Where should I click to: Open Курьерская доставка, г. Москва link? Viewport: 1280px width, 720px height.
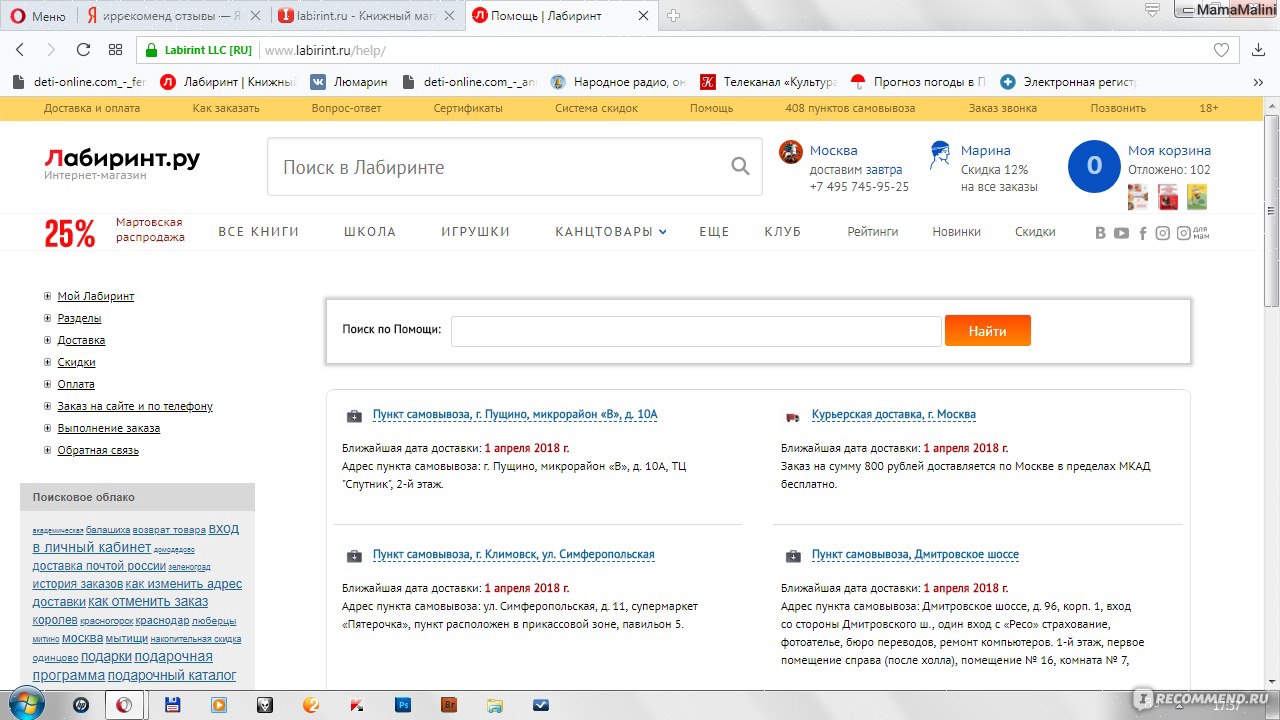pyautogui.click(x=893, y=414)
